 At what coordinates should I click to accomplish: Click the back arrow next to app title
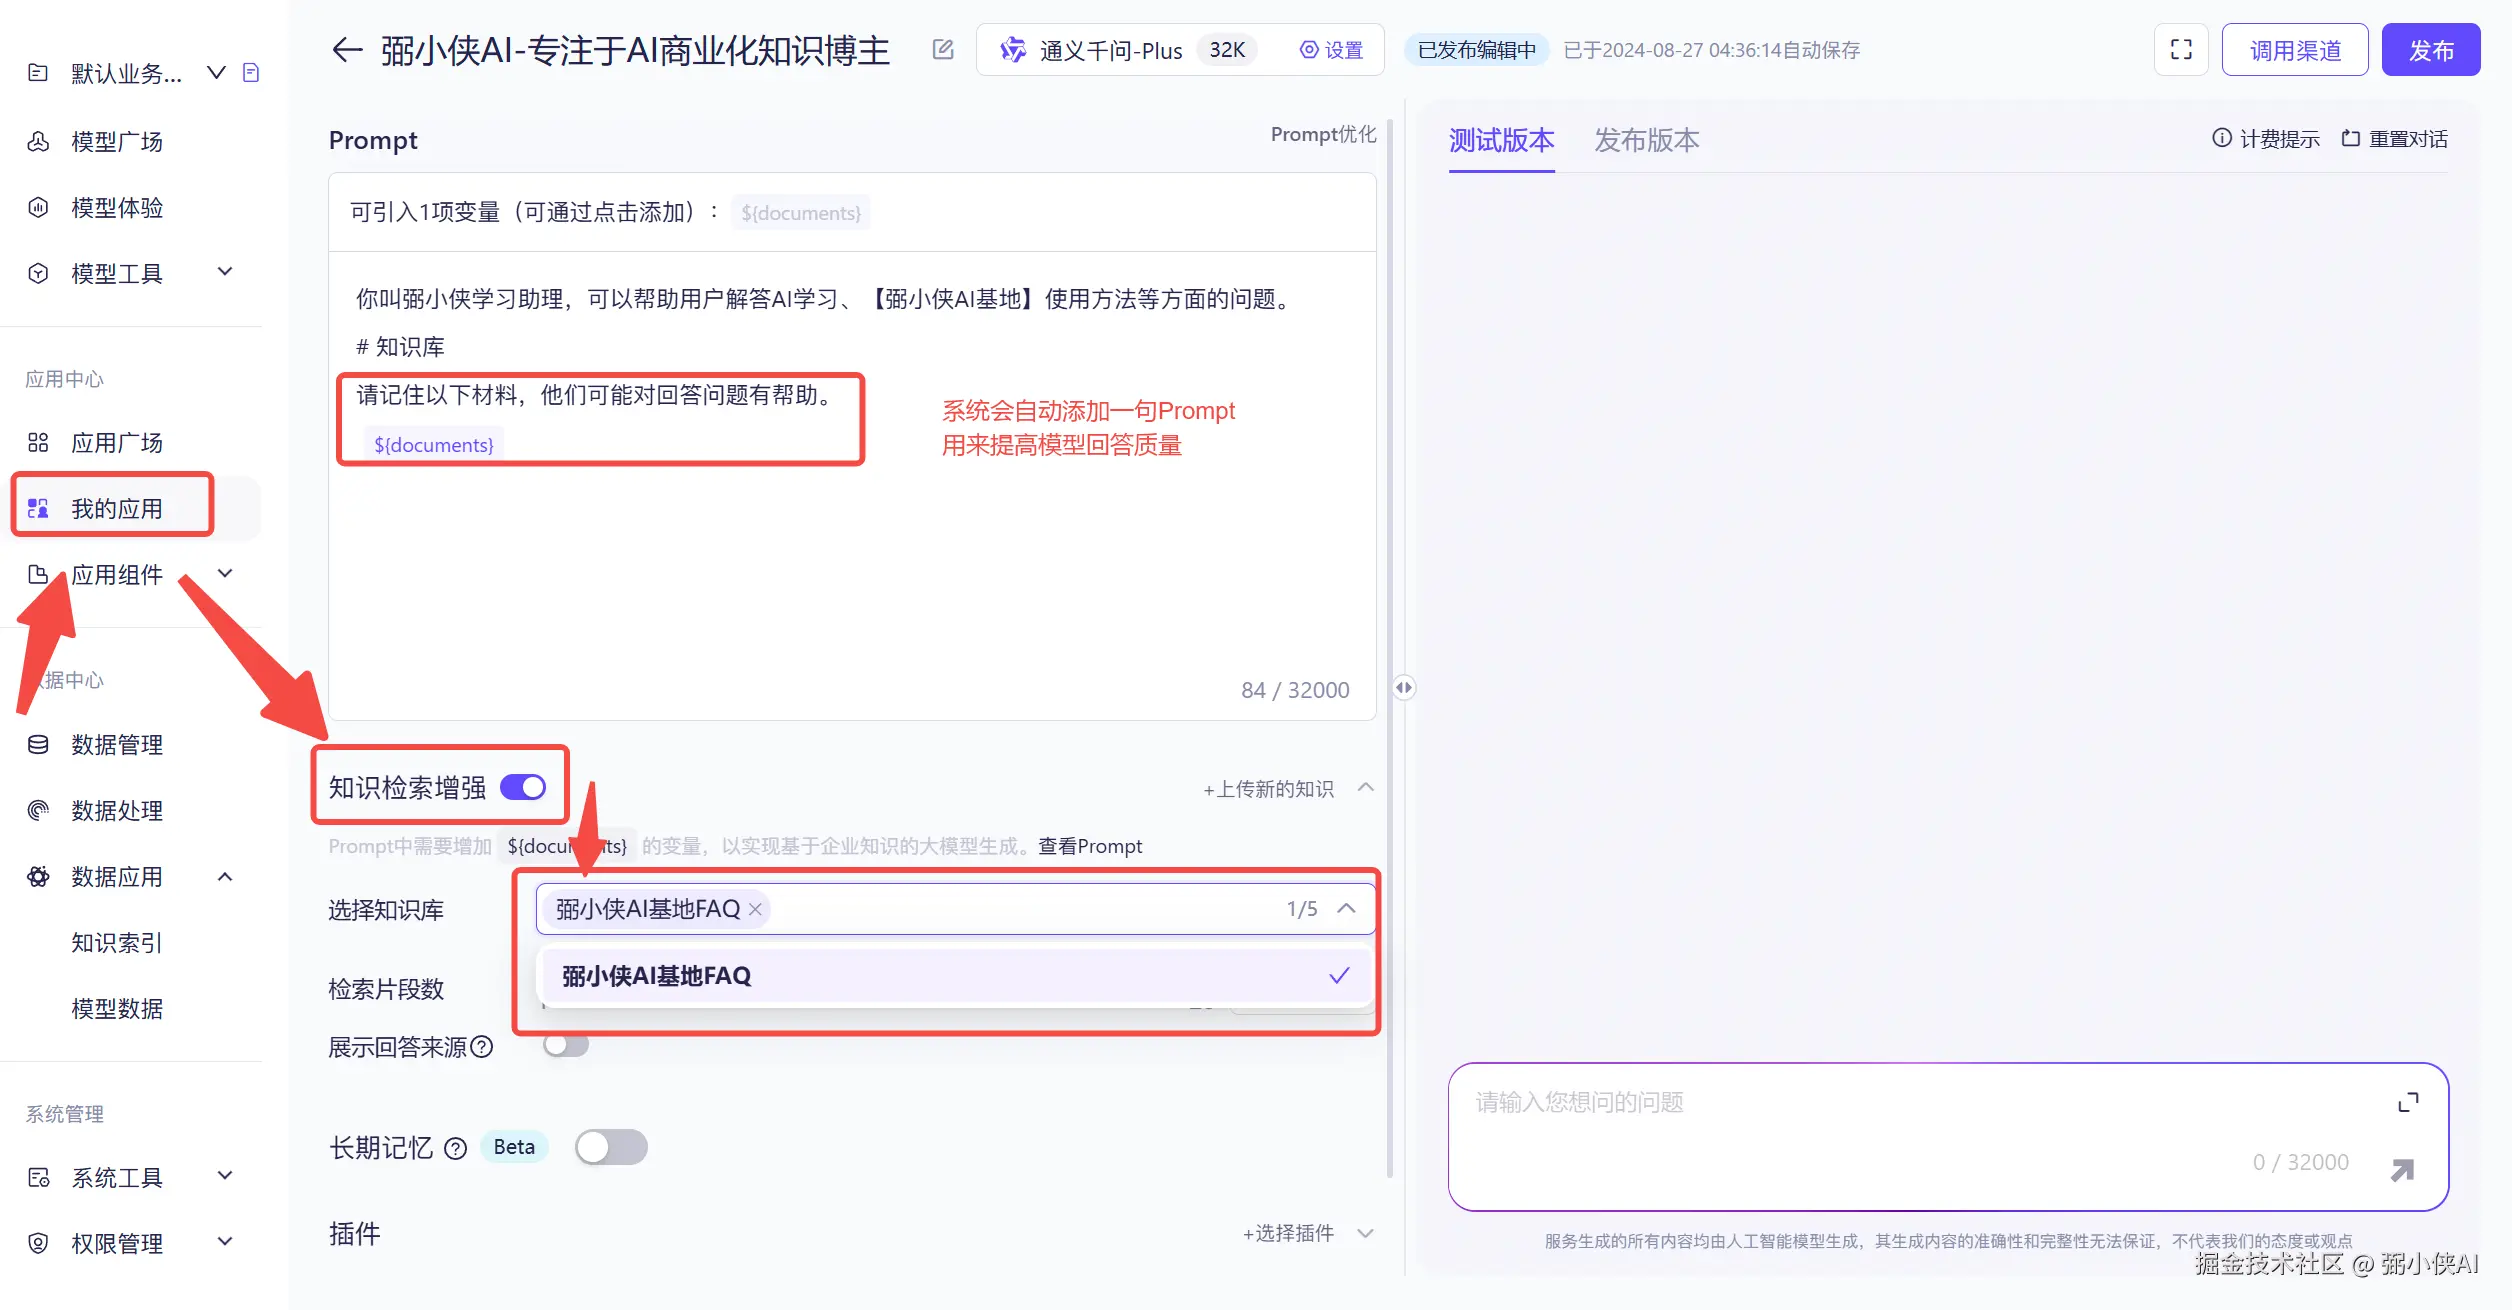point(347,50)
